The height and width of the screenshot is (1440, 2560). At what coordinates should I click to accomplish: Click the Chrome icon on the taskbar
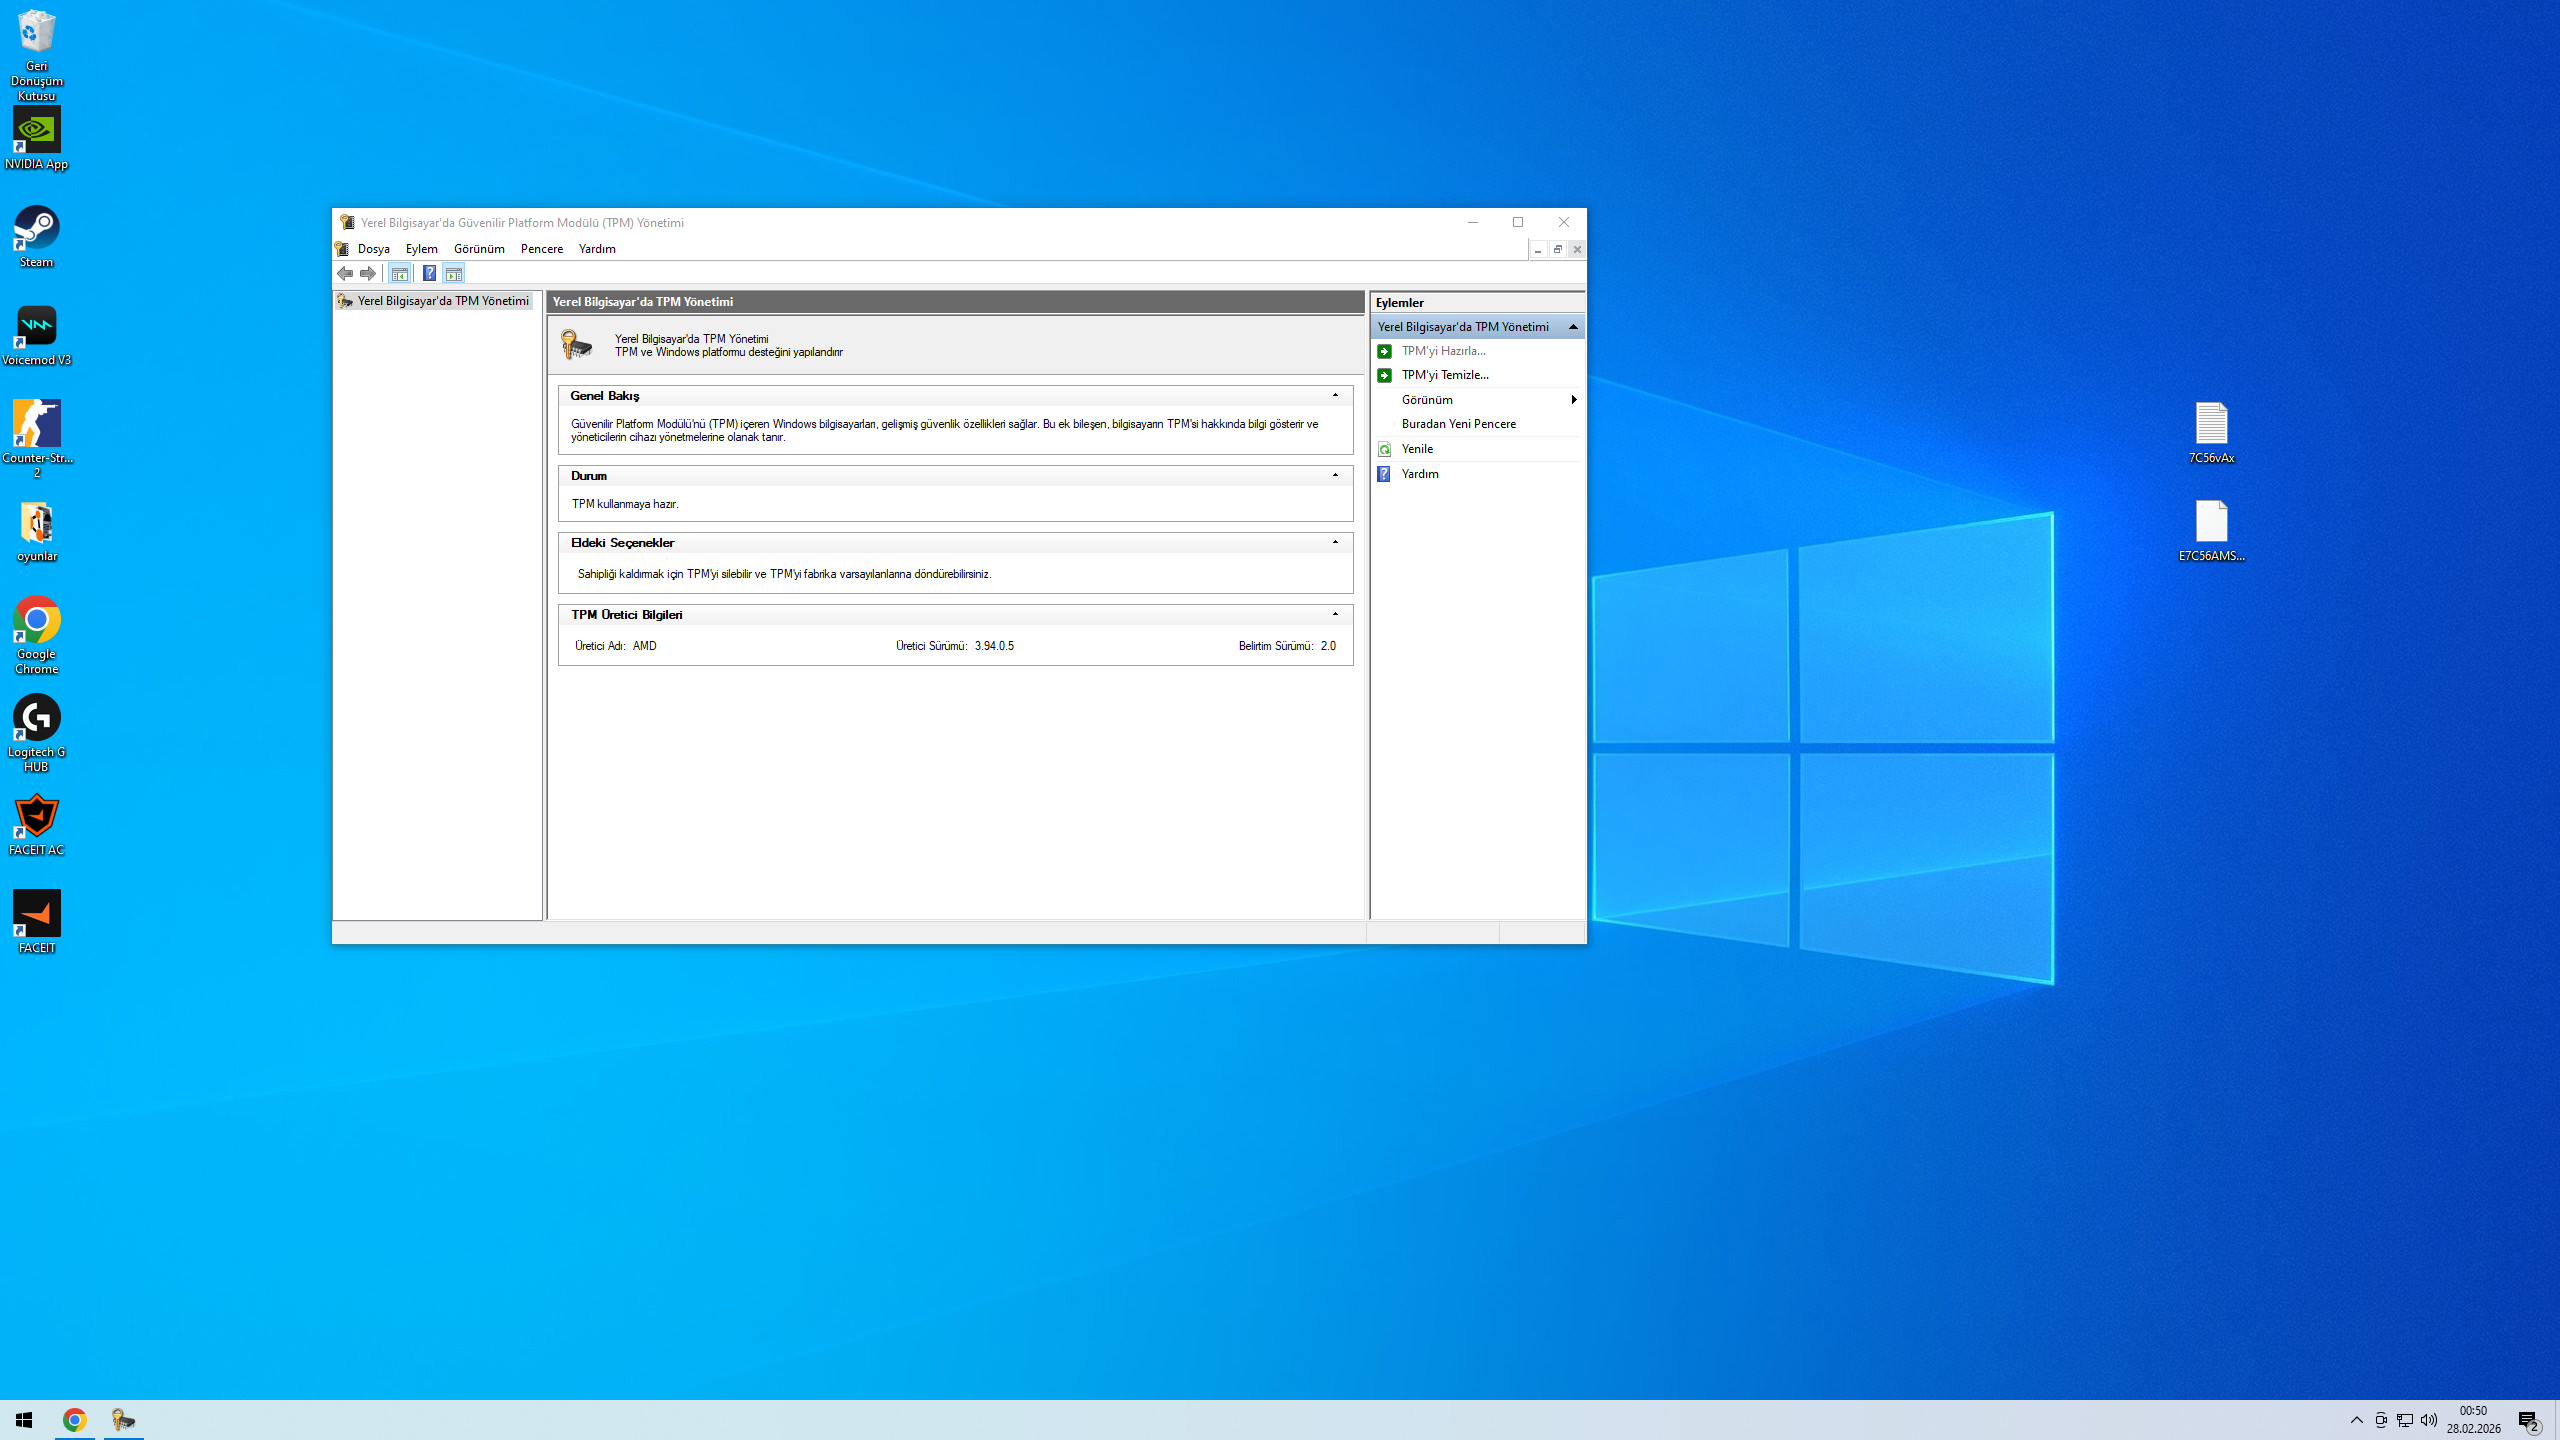click(x=74, y=1420)
